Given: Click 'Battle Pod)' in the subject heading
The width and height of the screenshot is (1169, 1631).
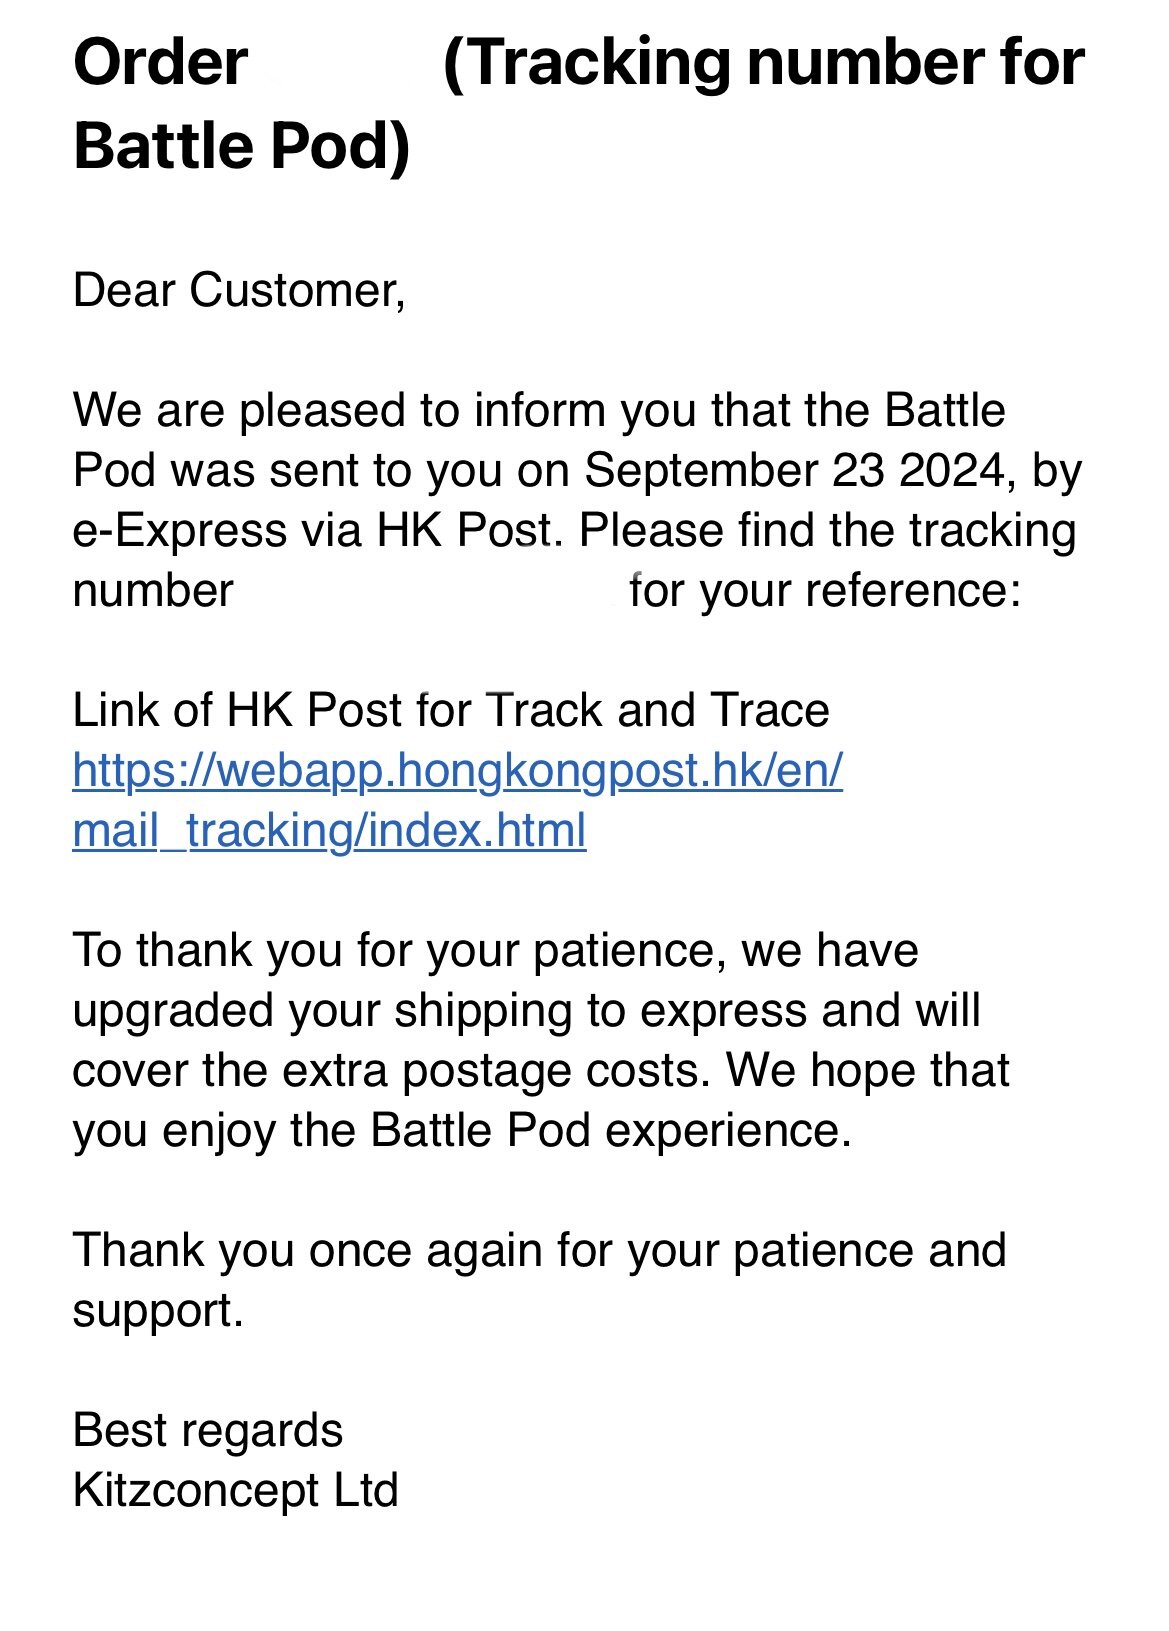Looking at the screenshot, I should tap(242, 146).
